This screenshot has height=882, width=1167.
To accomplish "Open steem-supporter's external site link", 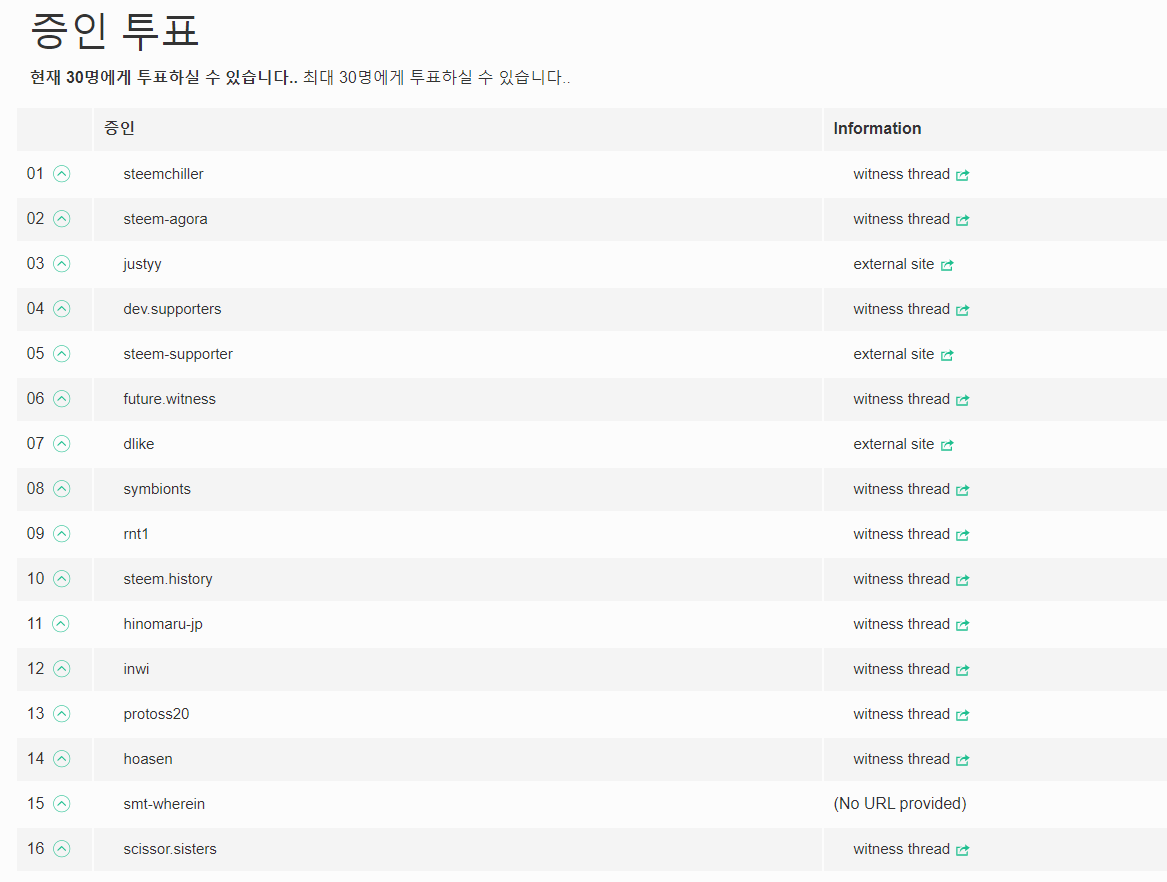I will point(903,354).
